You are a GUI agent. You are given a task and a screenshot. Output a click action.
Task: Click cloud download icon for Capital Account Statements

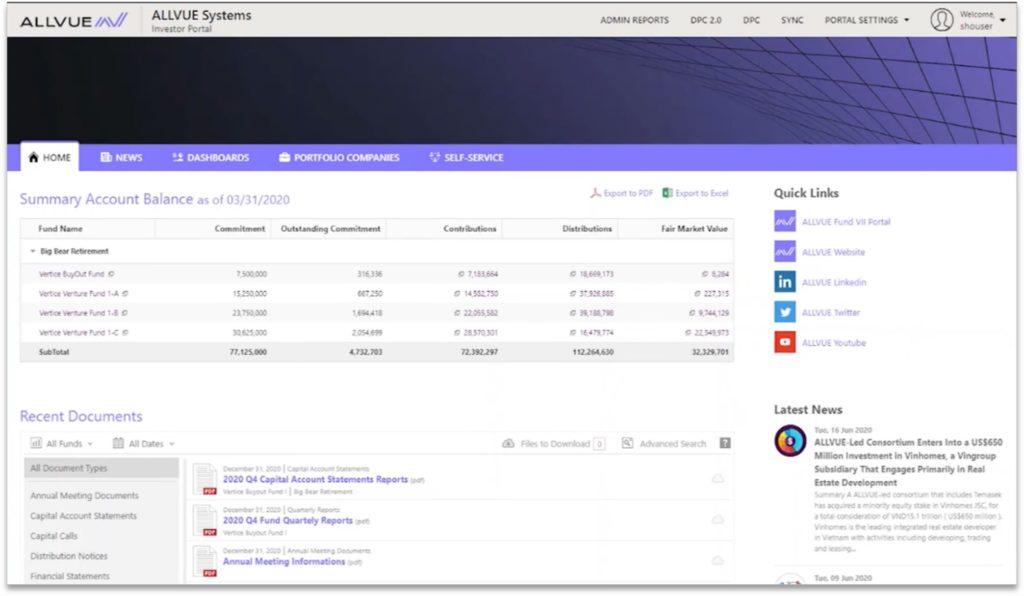click(717, 479)
